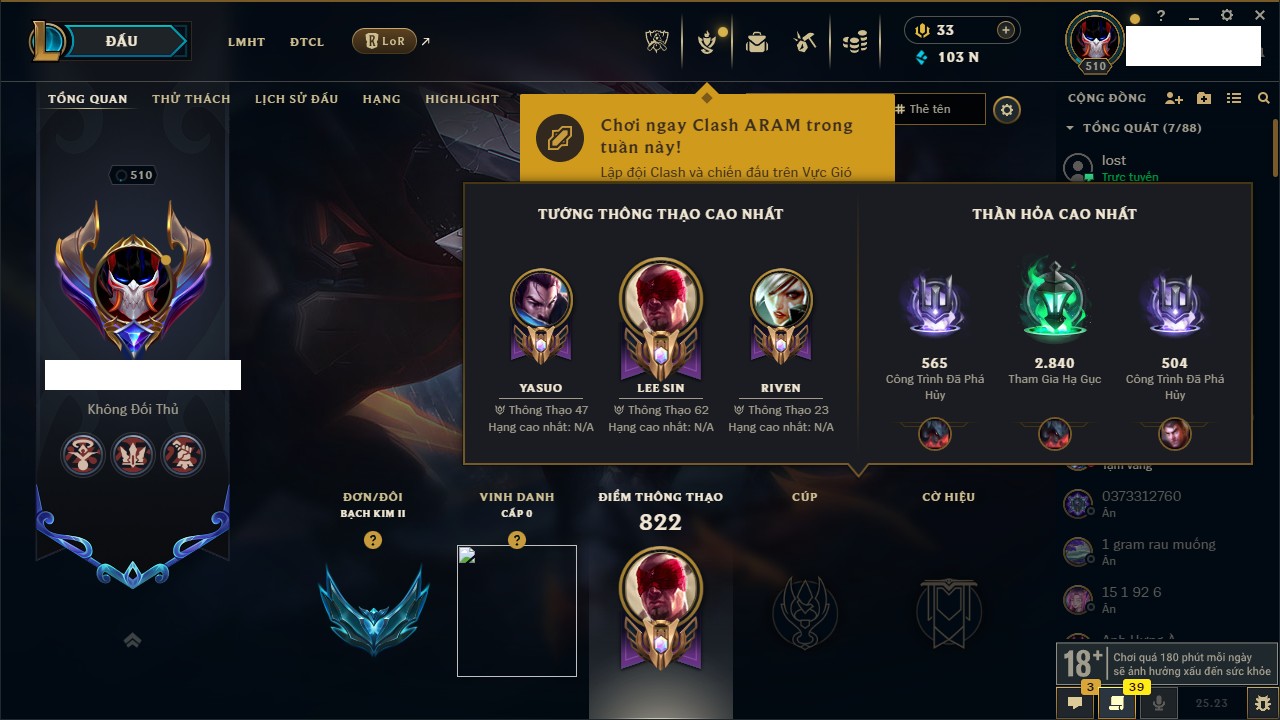Open the profile settings gear icon
The width and height of the screenshot is (1280, 720).
pyautogui.click(x=1007, y=110)
